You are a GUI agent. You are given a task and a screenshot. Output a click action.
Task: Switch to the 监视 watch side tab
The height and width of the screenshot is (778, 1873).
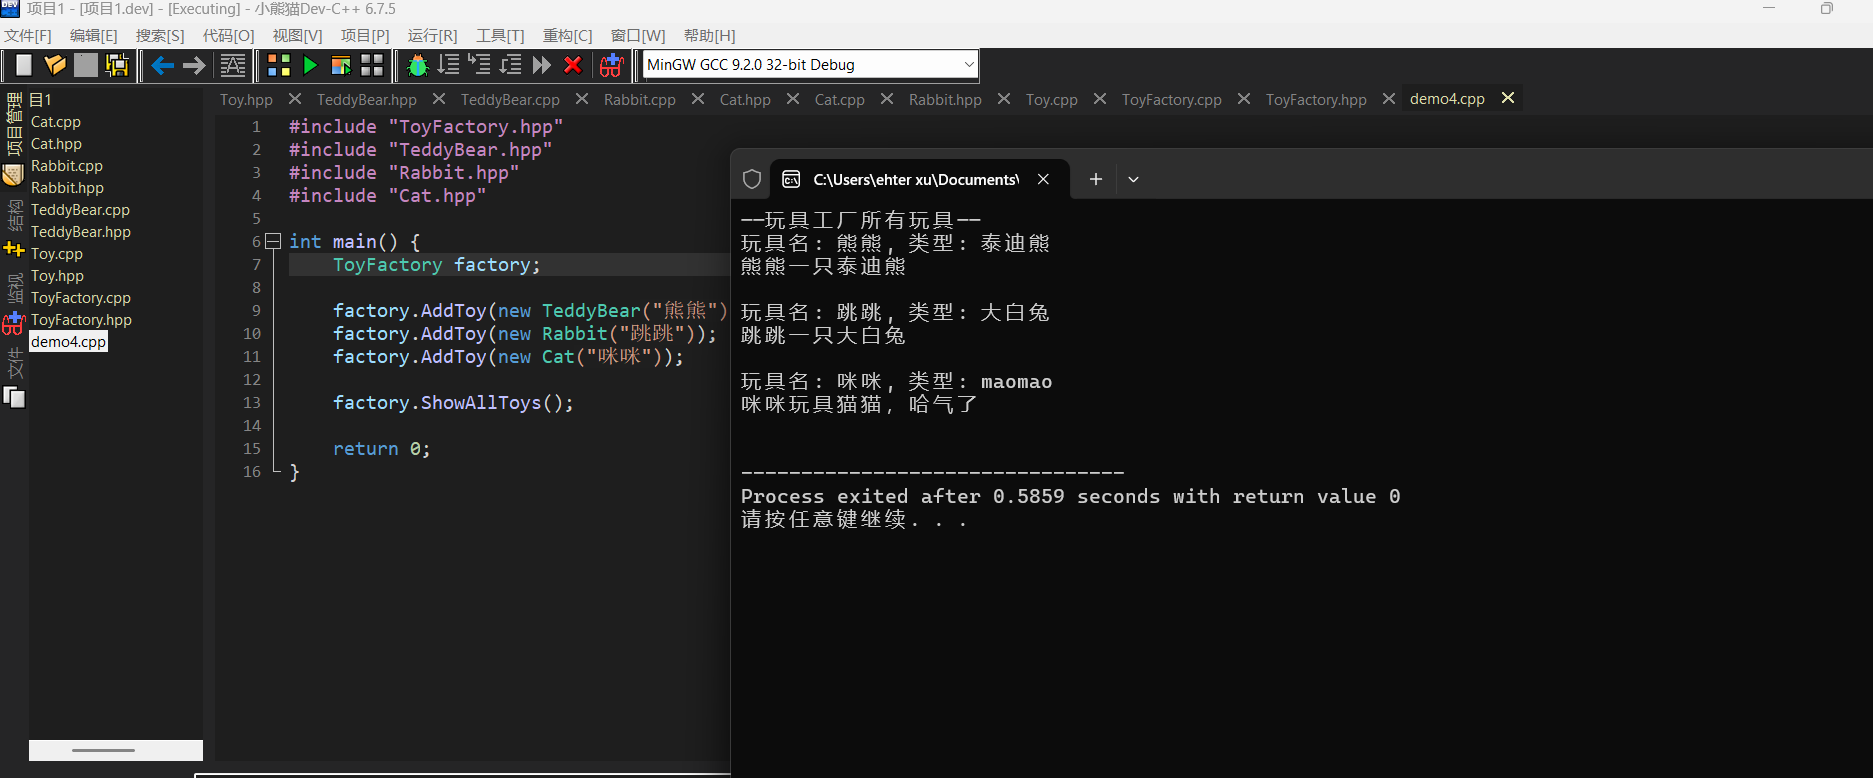coord(14,289)
